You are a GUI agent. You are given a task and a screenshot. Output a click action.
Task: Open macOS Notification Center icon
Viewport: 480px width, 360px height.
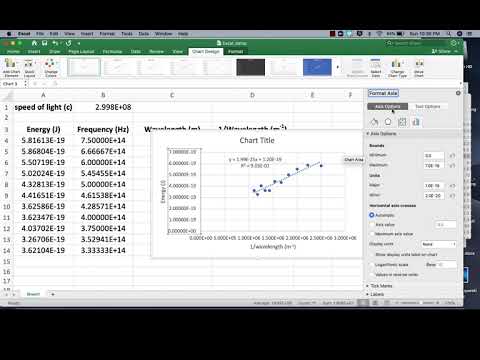(x=469, y=34)
